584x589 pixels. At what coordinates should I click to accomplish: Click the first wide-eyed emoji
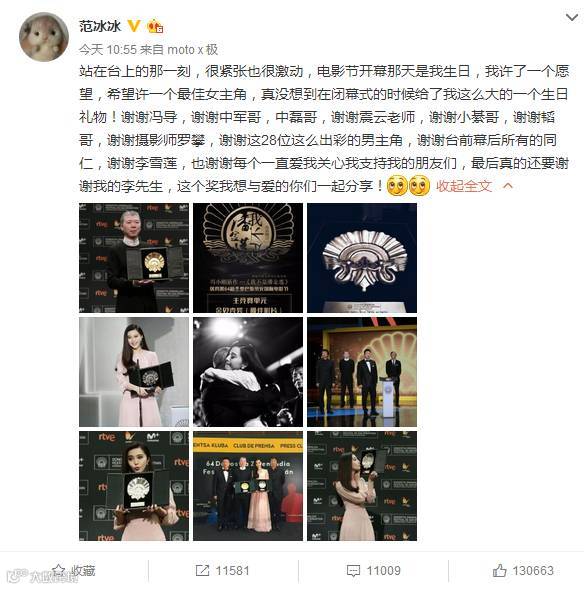click(397, 186)
